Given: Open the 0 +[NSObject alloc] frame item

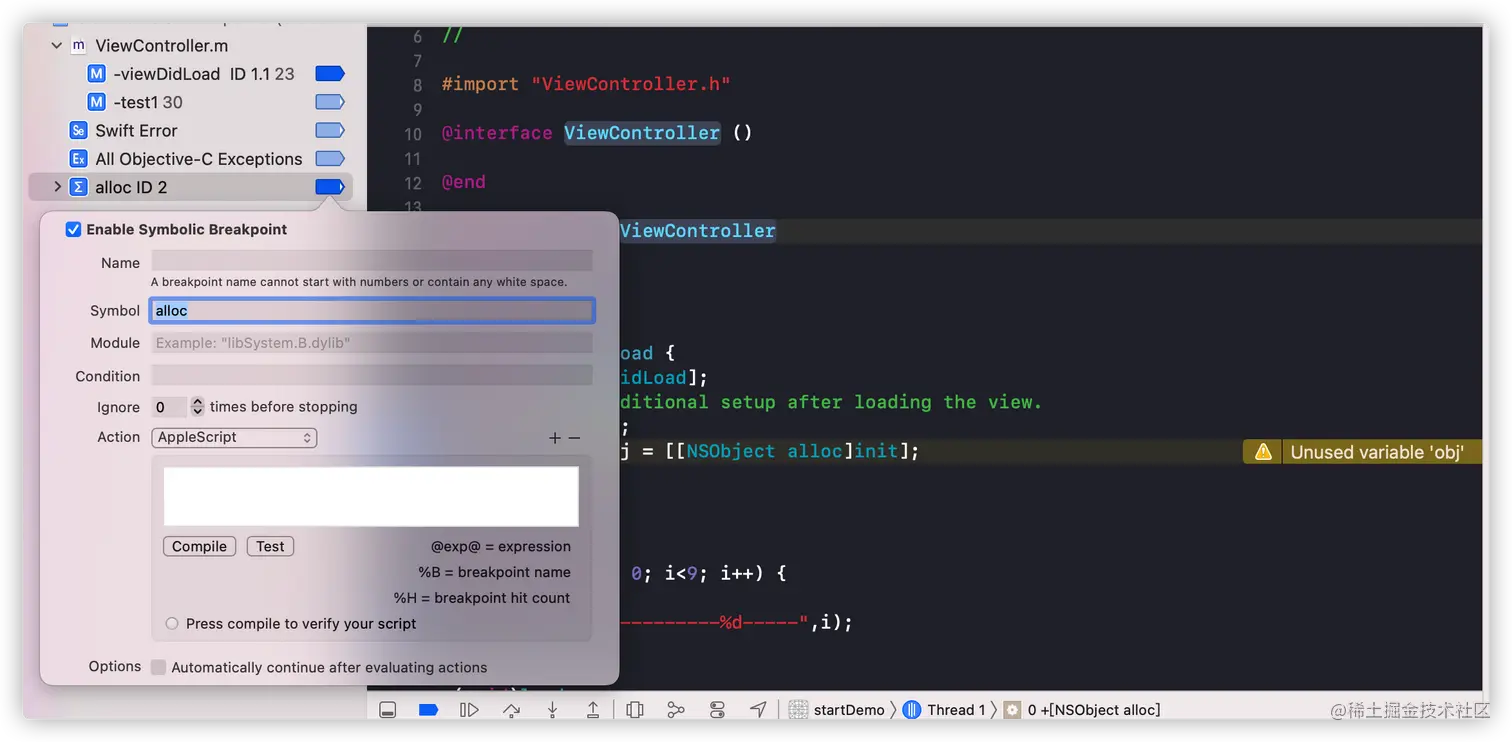Looking at the screenshot, I should (x=1083, y=710).
